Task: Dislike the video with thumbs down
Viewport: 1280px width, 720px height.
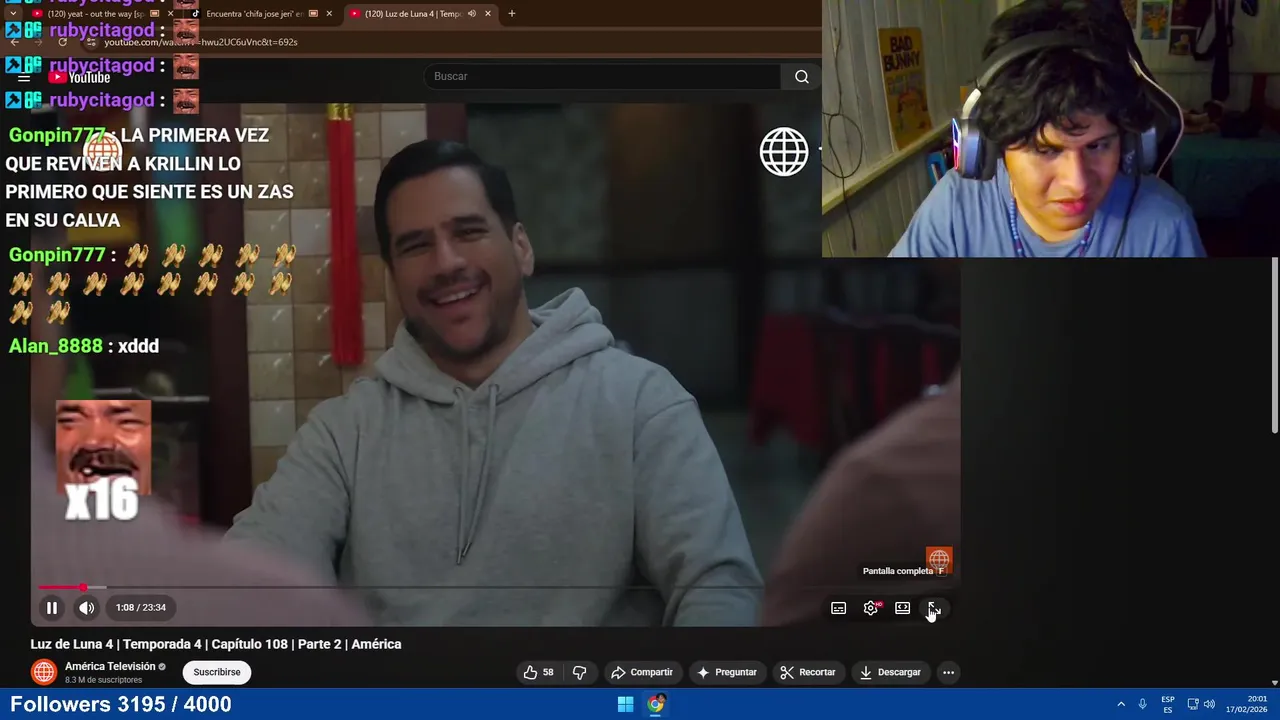Action: coord(580,672)
